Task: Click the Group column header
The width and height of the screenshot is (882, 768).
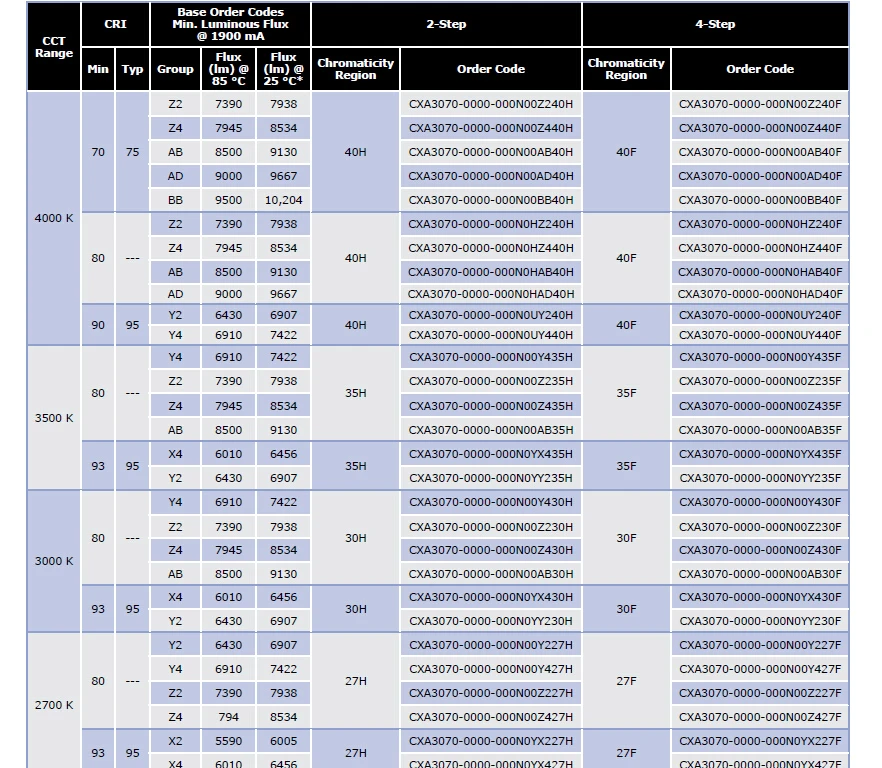Action: coord(175,69)
